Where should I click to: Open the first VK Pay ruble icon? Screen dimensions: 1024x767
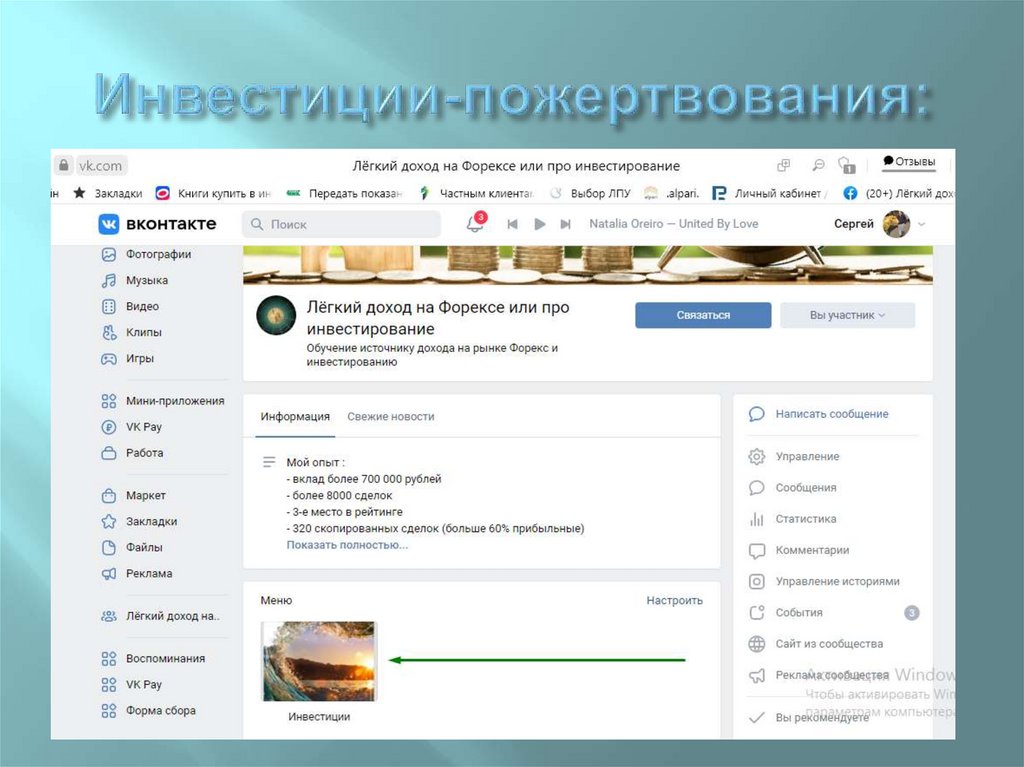coord(108,427)
